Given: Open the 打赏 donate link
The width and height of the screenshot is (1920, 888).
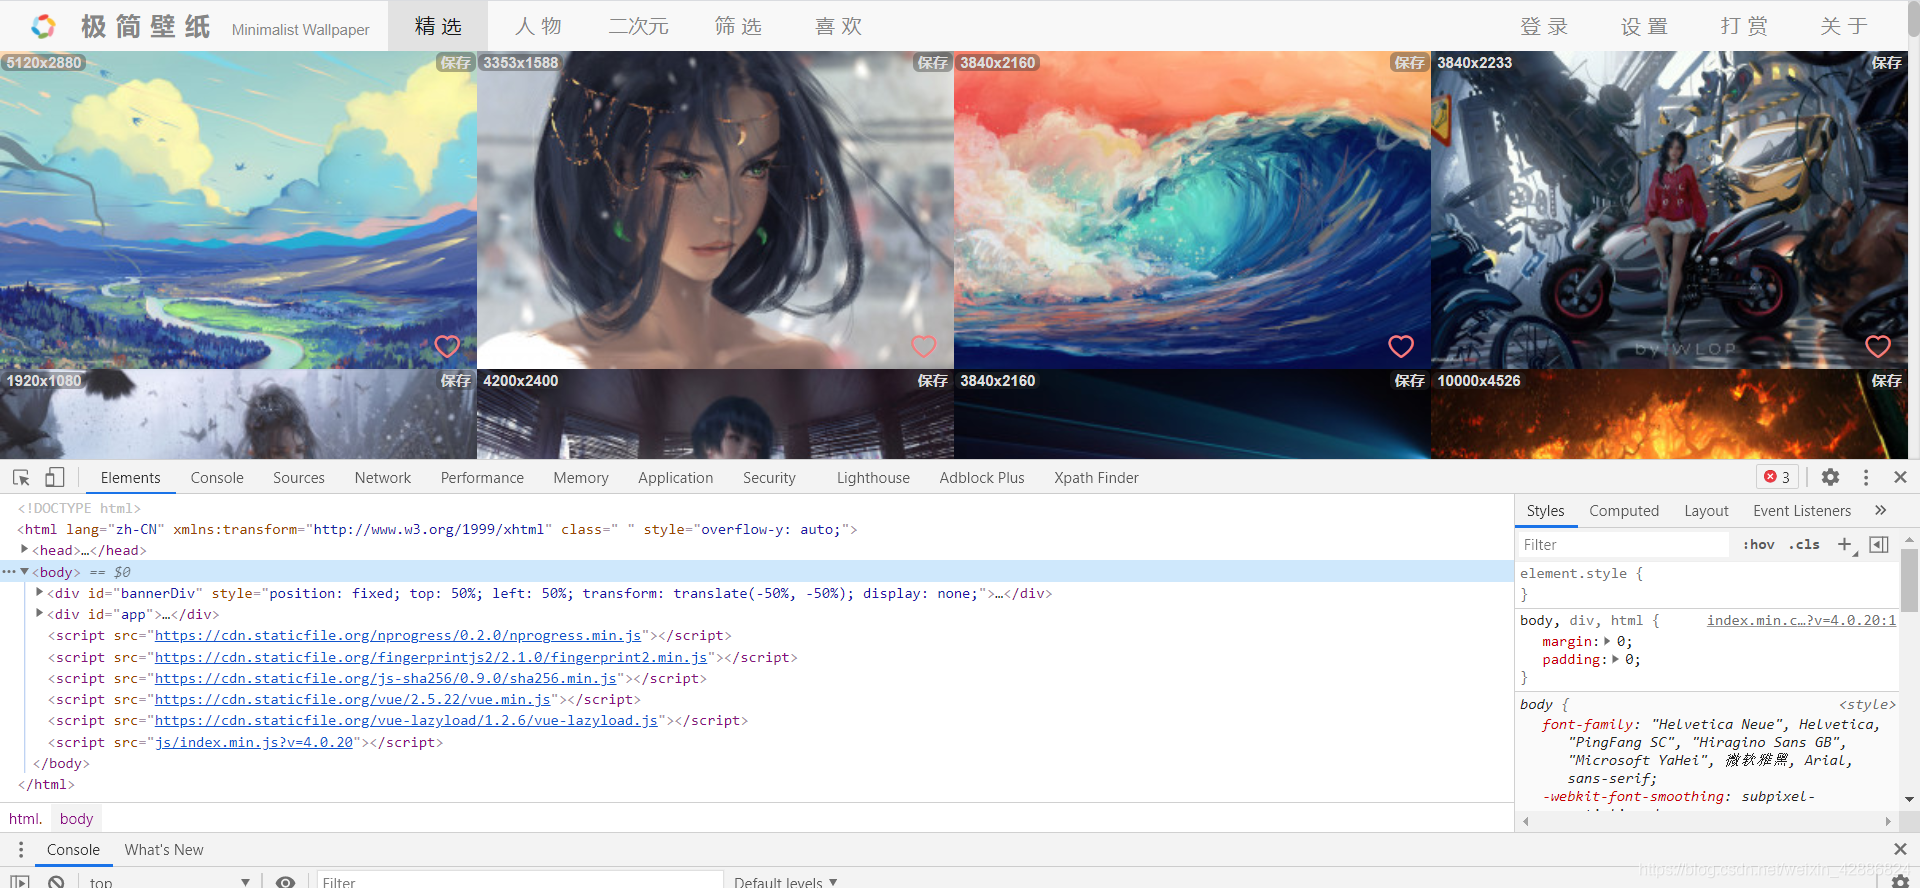Looking at the screenshot, I should [x=1745, y=26].
